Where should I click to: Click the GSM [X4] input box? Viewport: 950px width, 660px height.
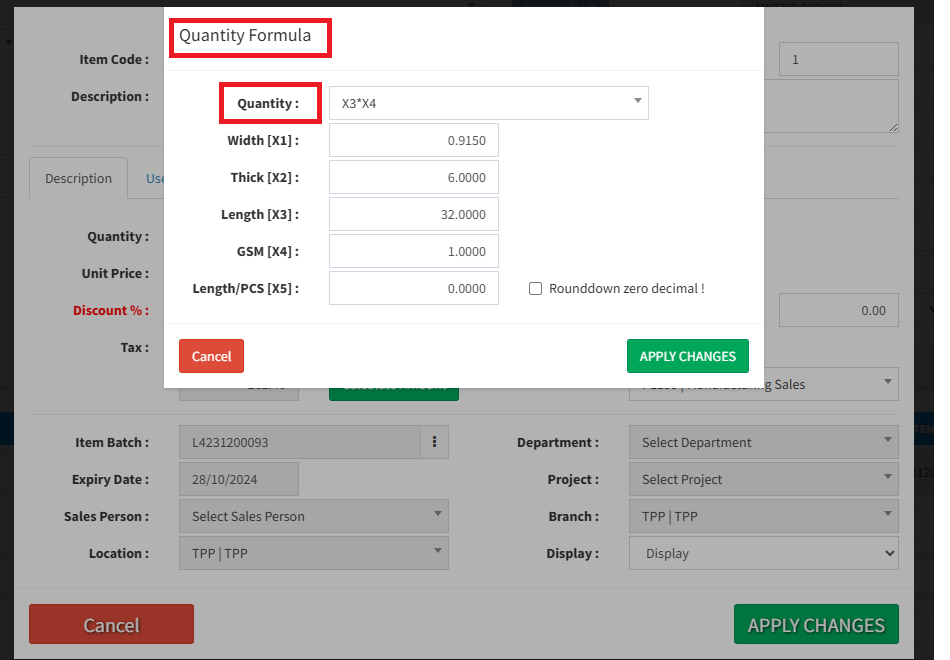413,252
